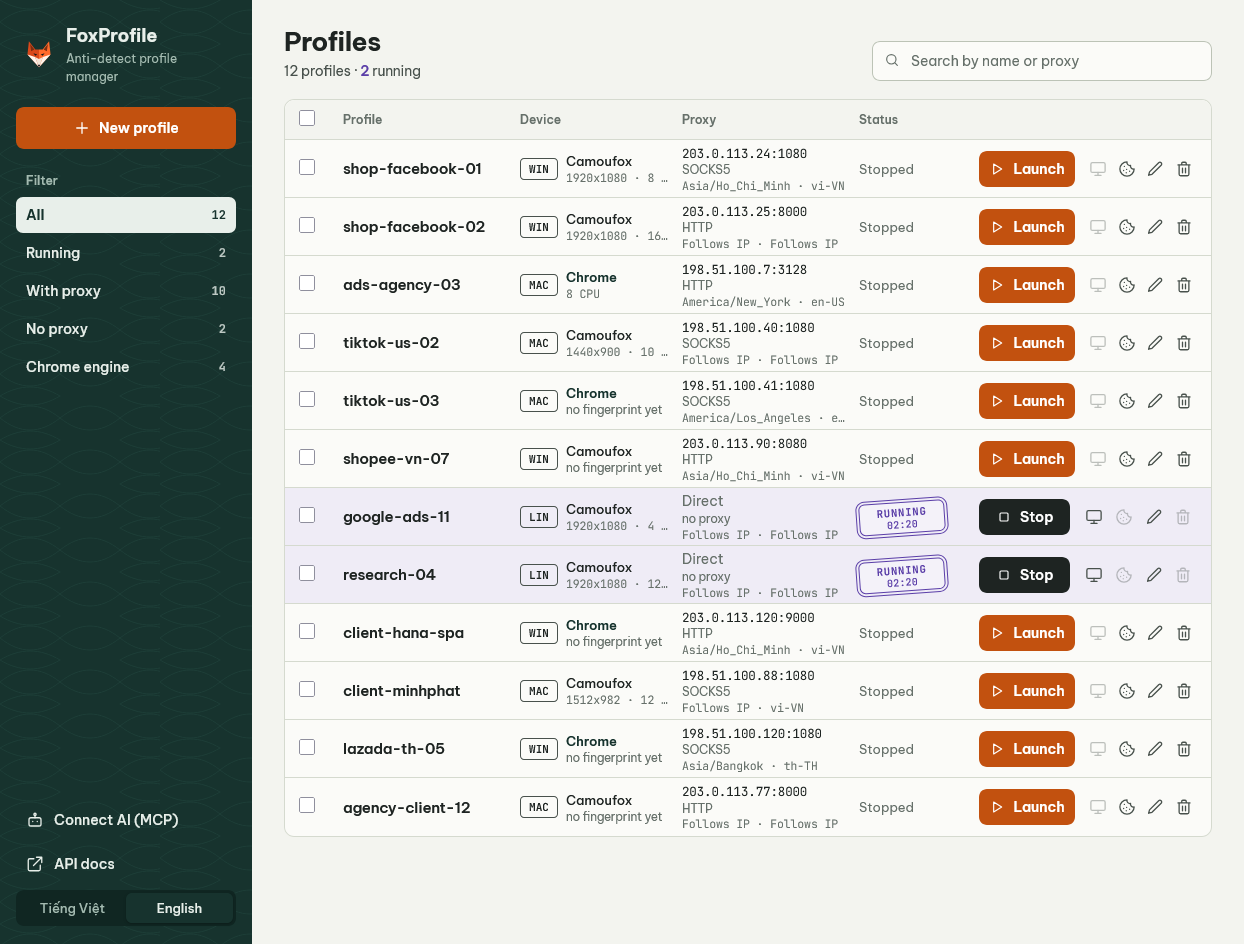1244x944 pixels.
Task: Delete the shop-facebook-01 profile
Action: 1184,169
